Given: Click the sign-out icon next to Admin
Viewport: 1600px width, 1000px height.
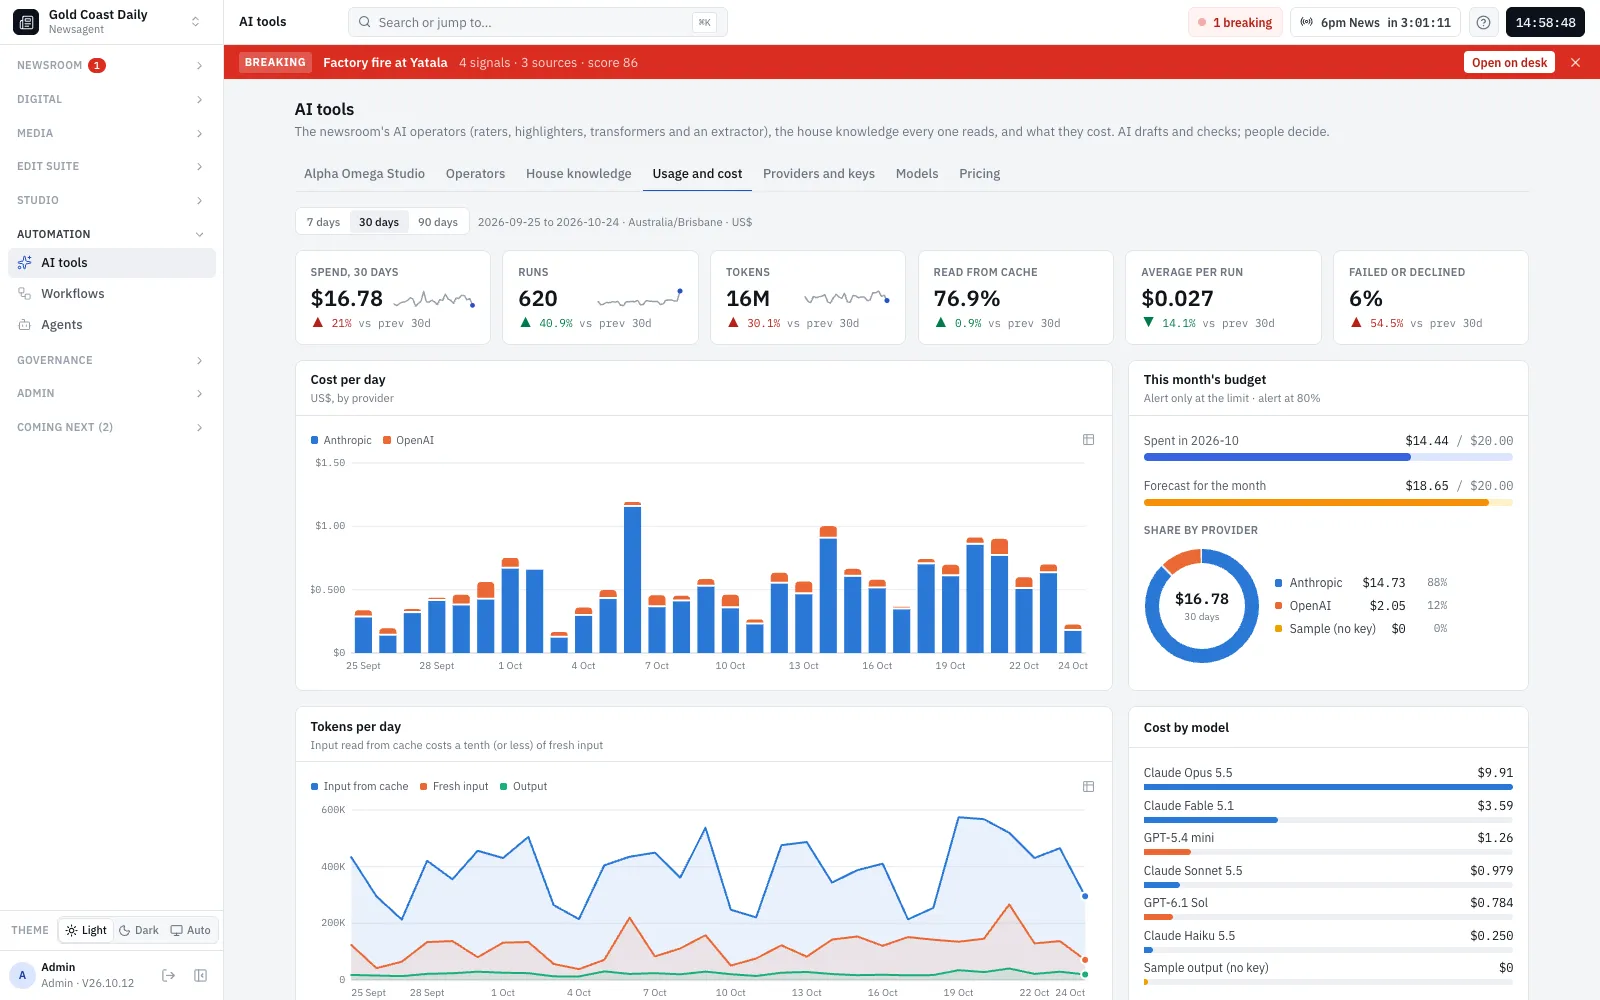Looking at the screenshot, I should [x=168, y=975].
